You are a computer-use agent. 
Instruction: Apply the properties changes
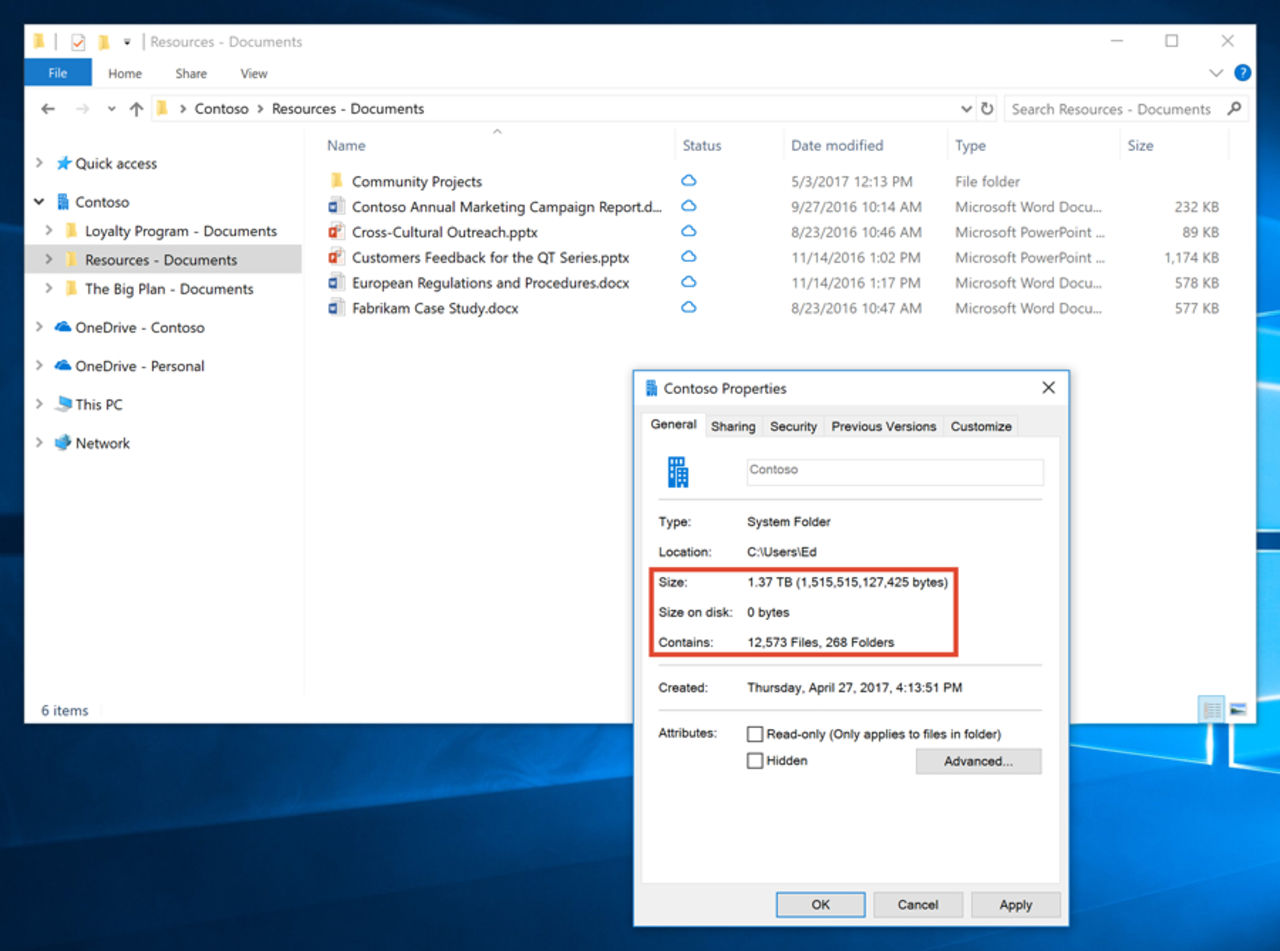[1015, 904]
